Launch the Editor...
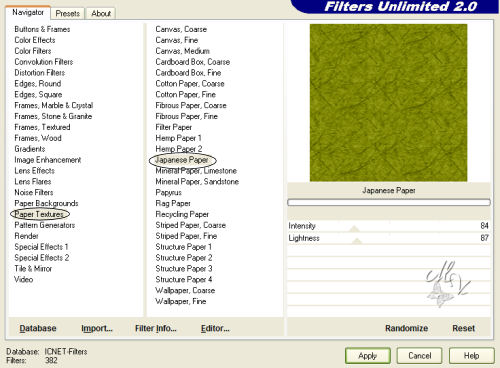Image resolution: width=500 pixels, height=368 pixels. (x=215, y=328)
